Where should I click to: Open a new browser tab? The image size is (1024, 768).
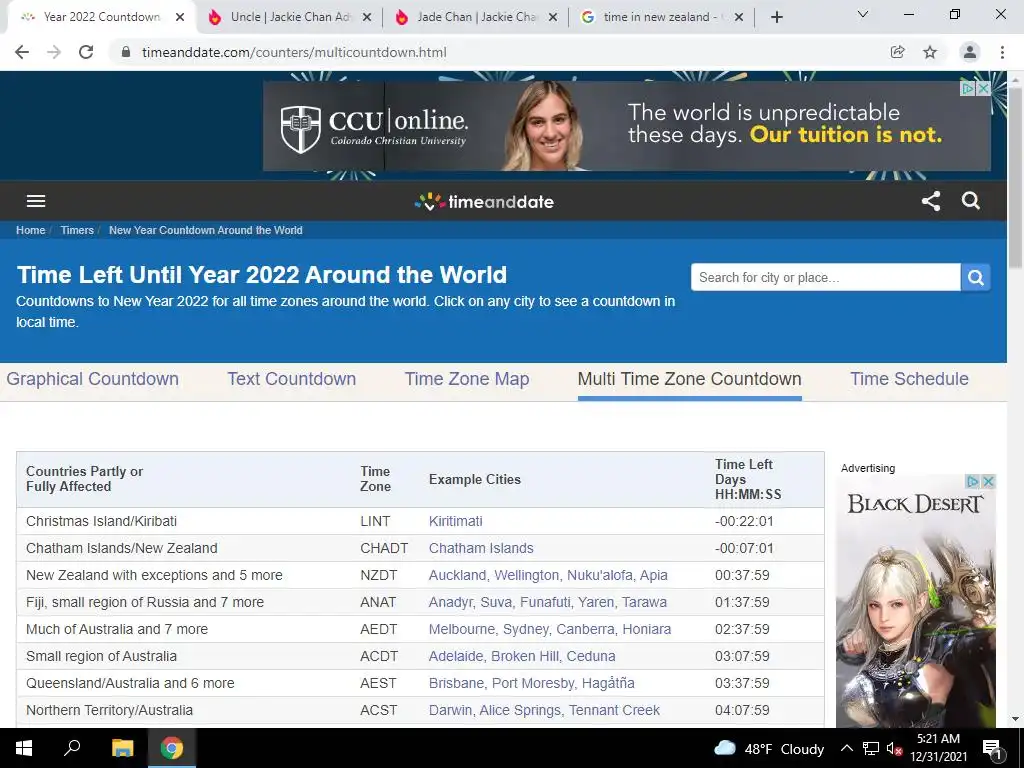point(776,18)
